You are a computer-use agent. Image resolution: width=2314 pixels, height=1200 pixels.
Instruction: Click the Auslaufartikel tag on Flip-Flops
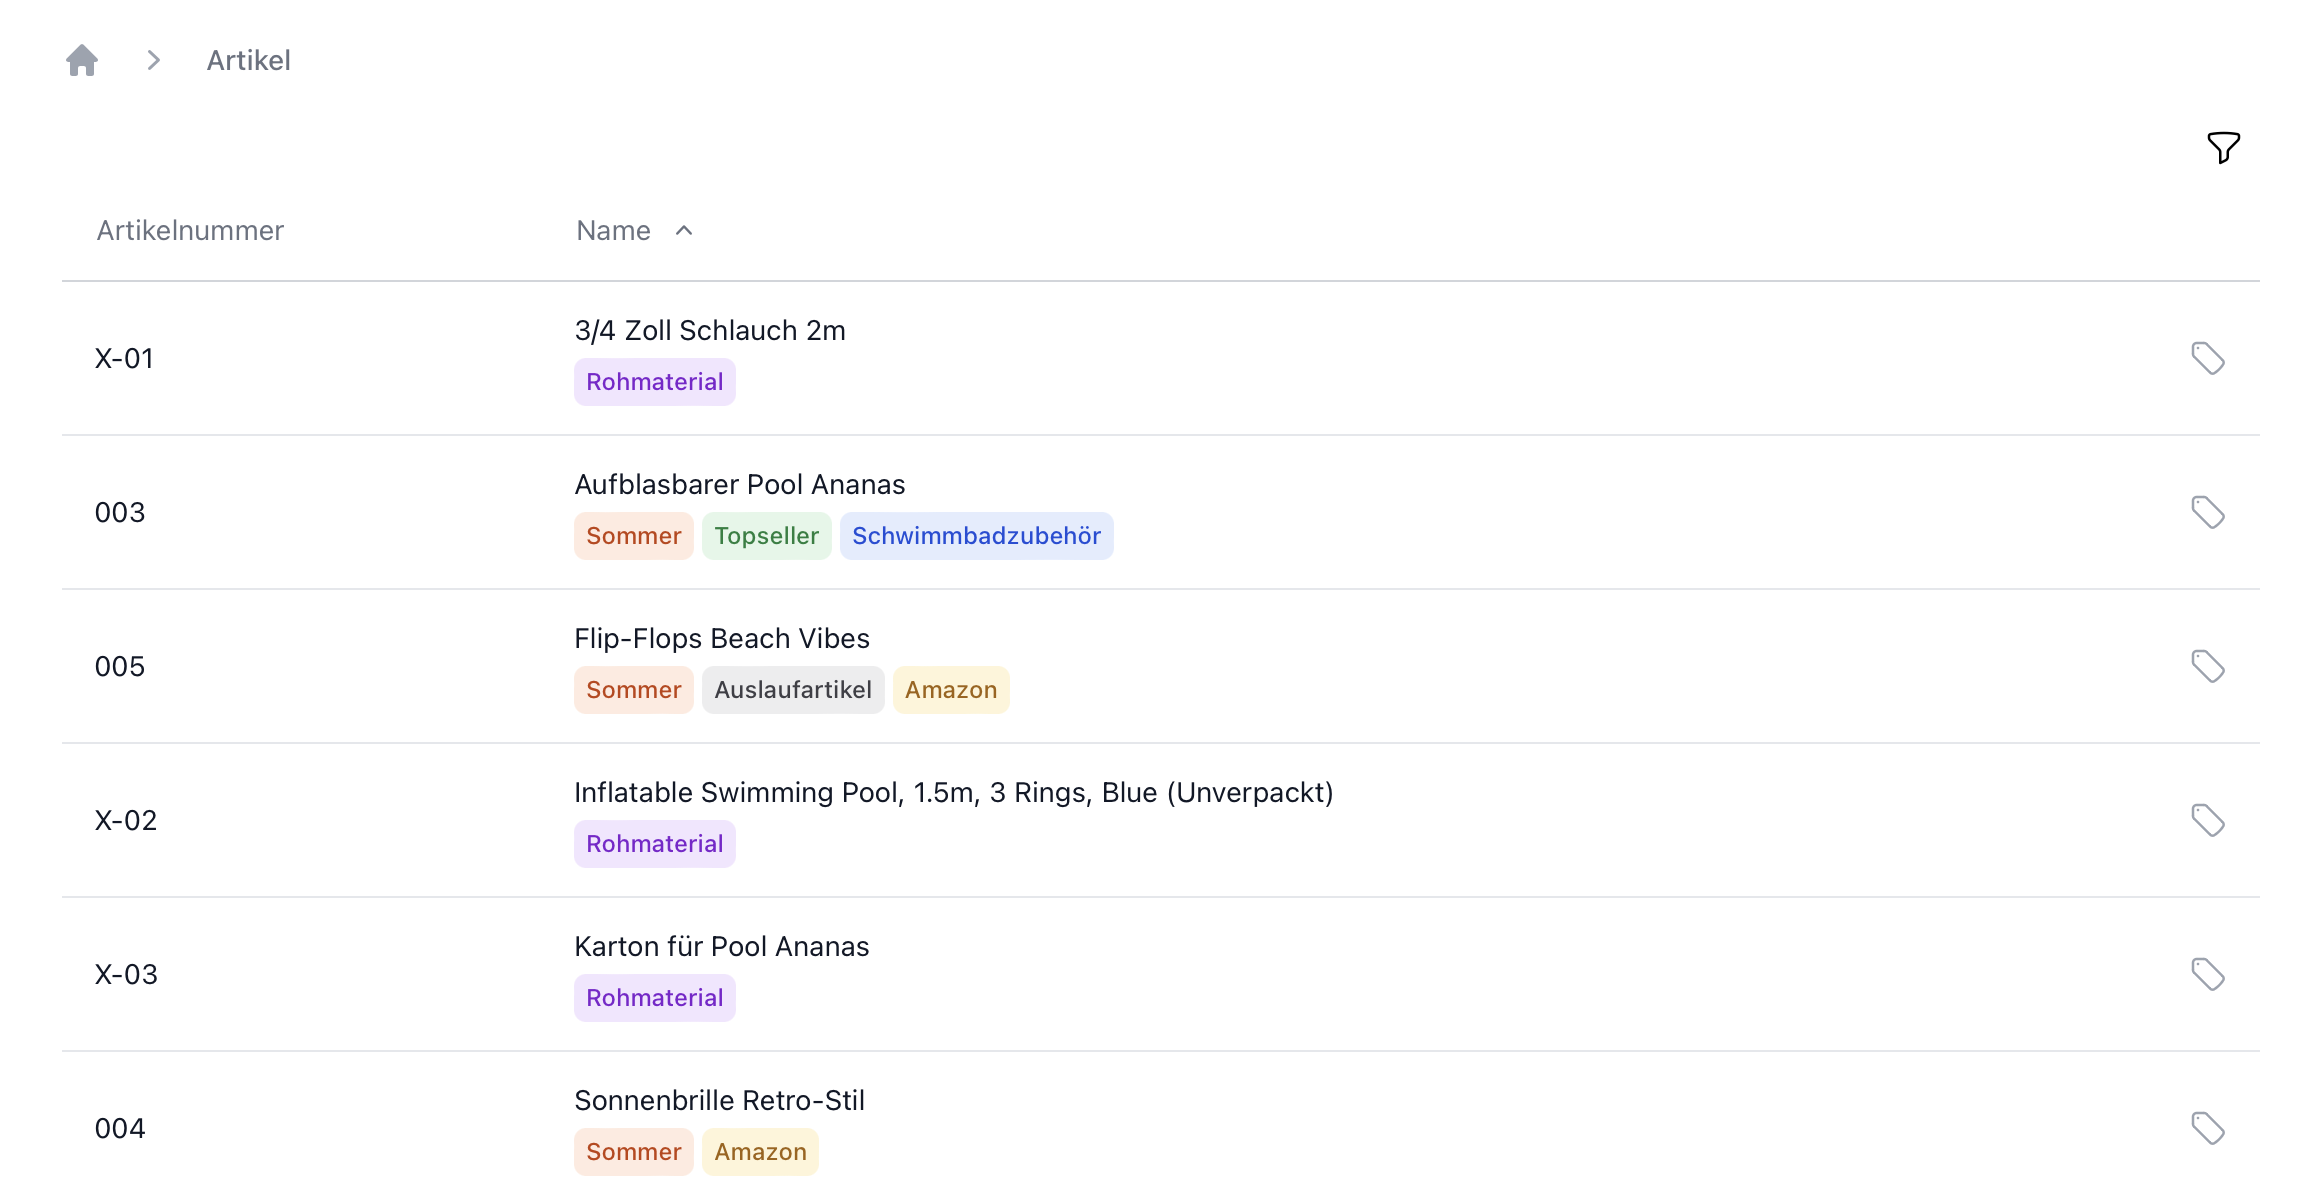pos(792,690)
